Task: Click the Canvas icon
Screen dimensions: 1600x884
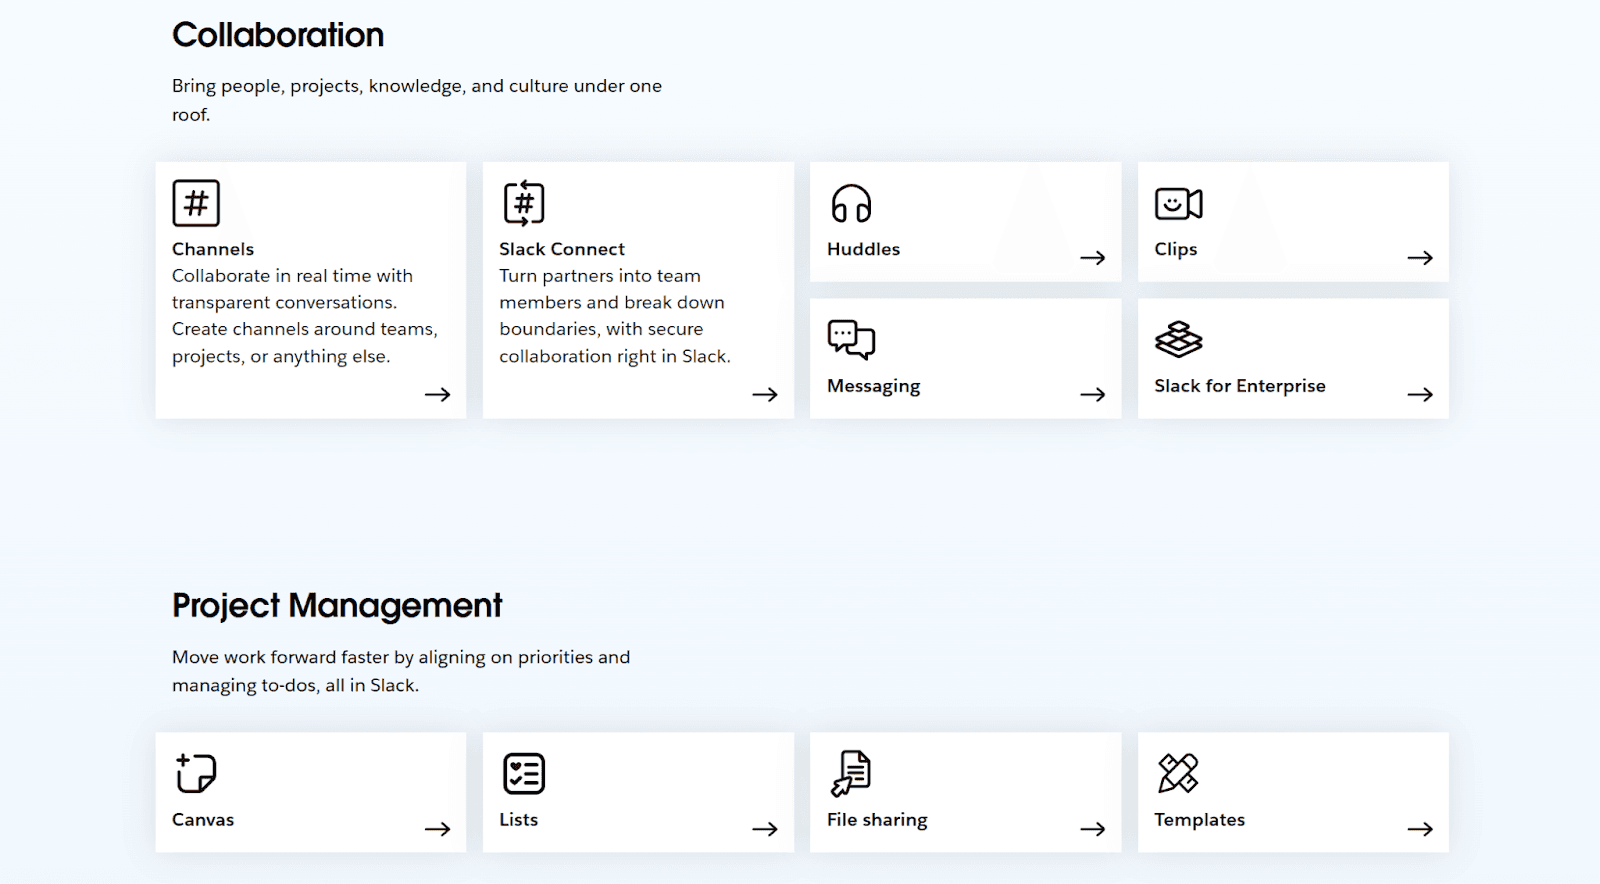Action: [196, 773]
